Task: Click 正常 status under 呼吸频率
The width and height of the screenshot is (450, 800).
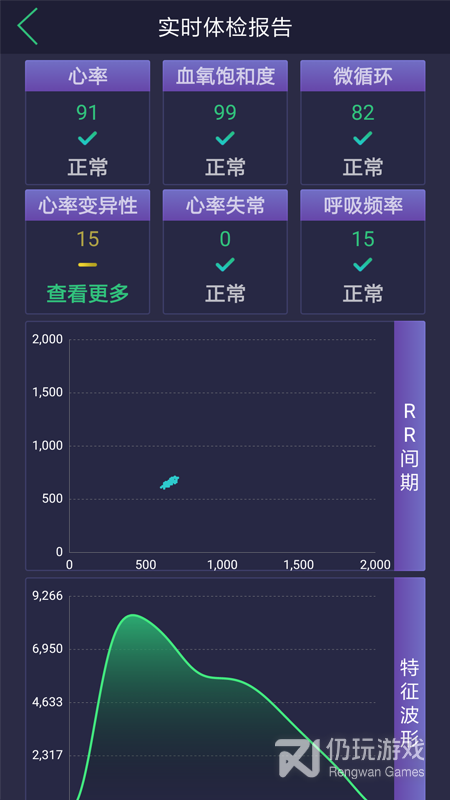Action: coord(363,294)
